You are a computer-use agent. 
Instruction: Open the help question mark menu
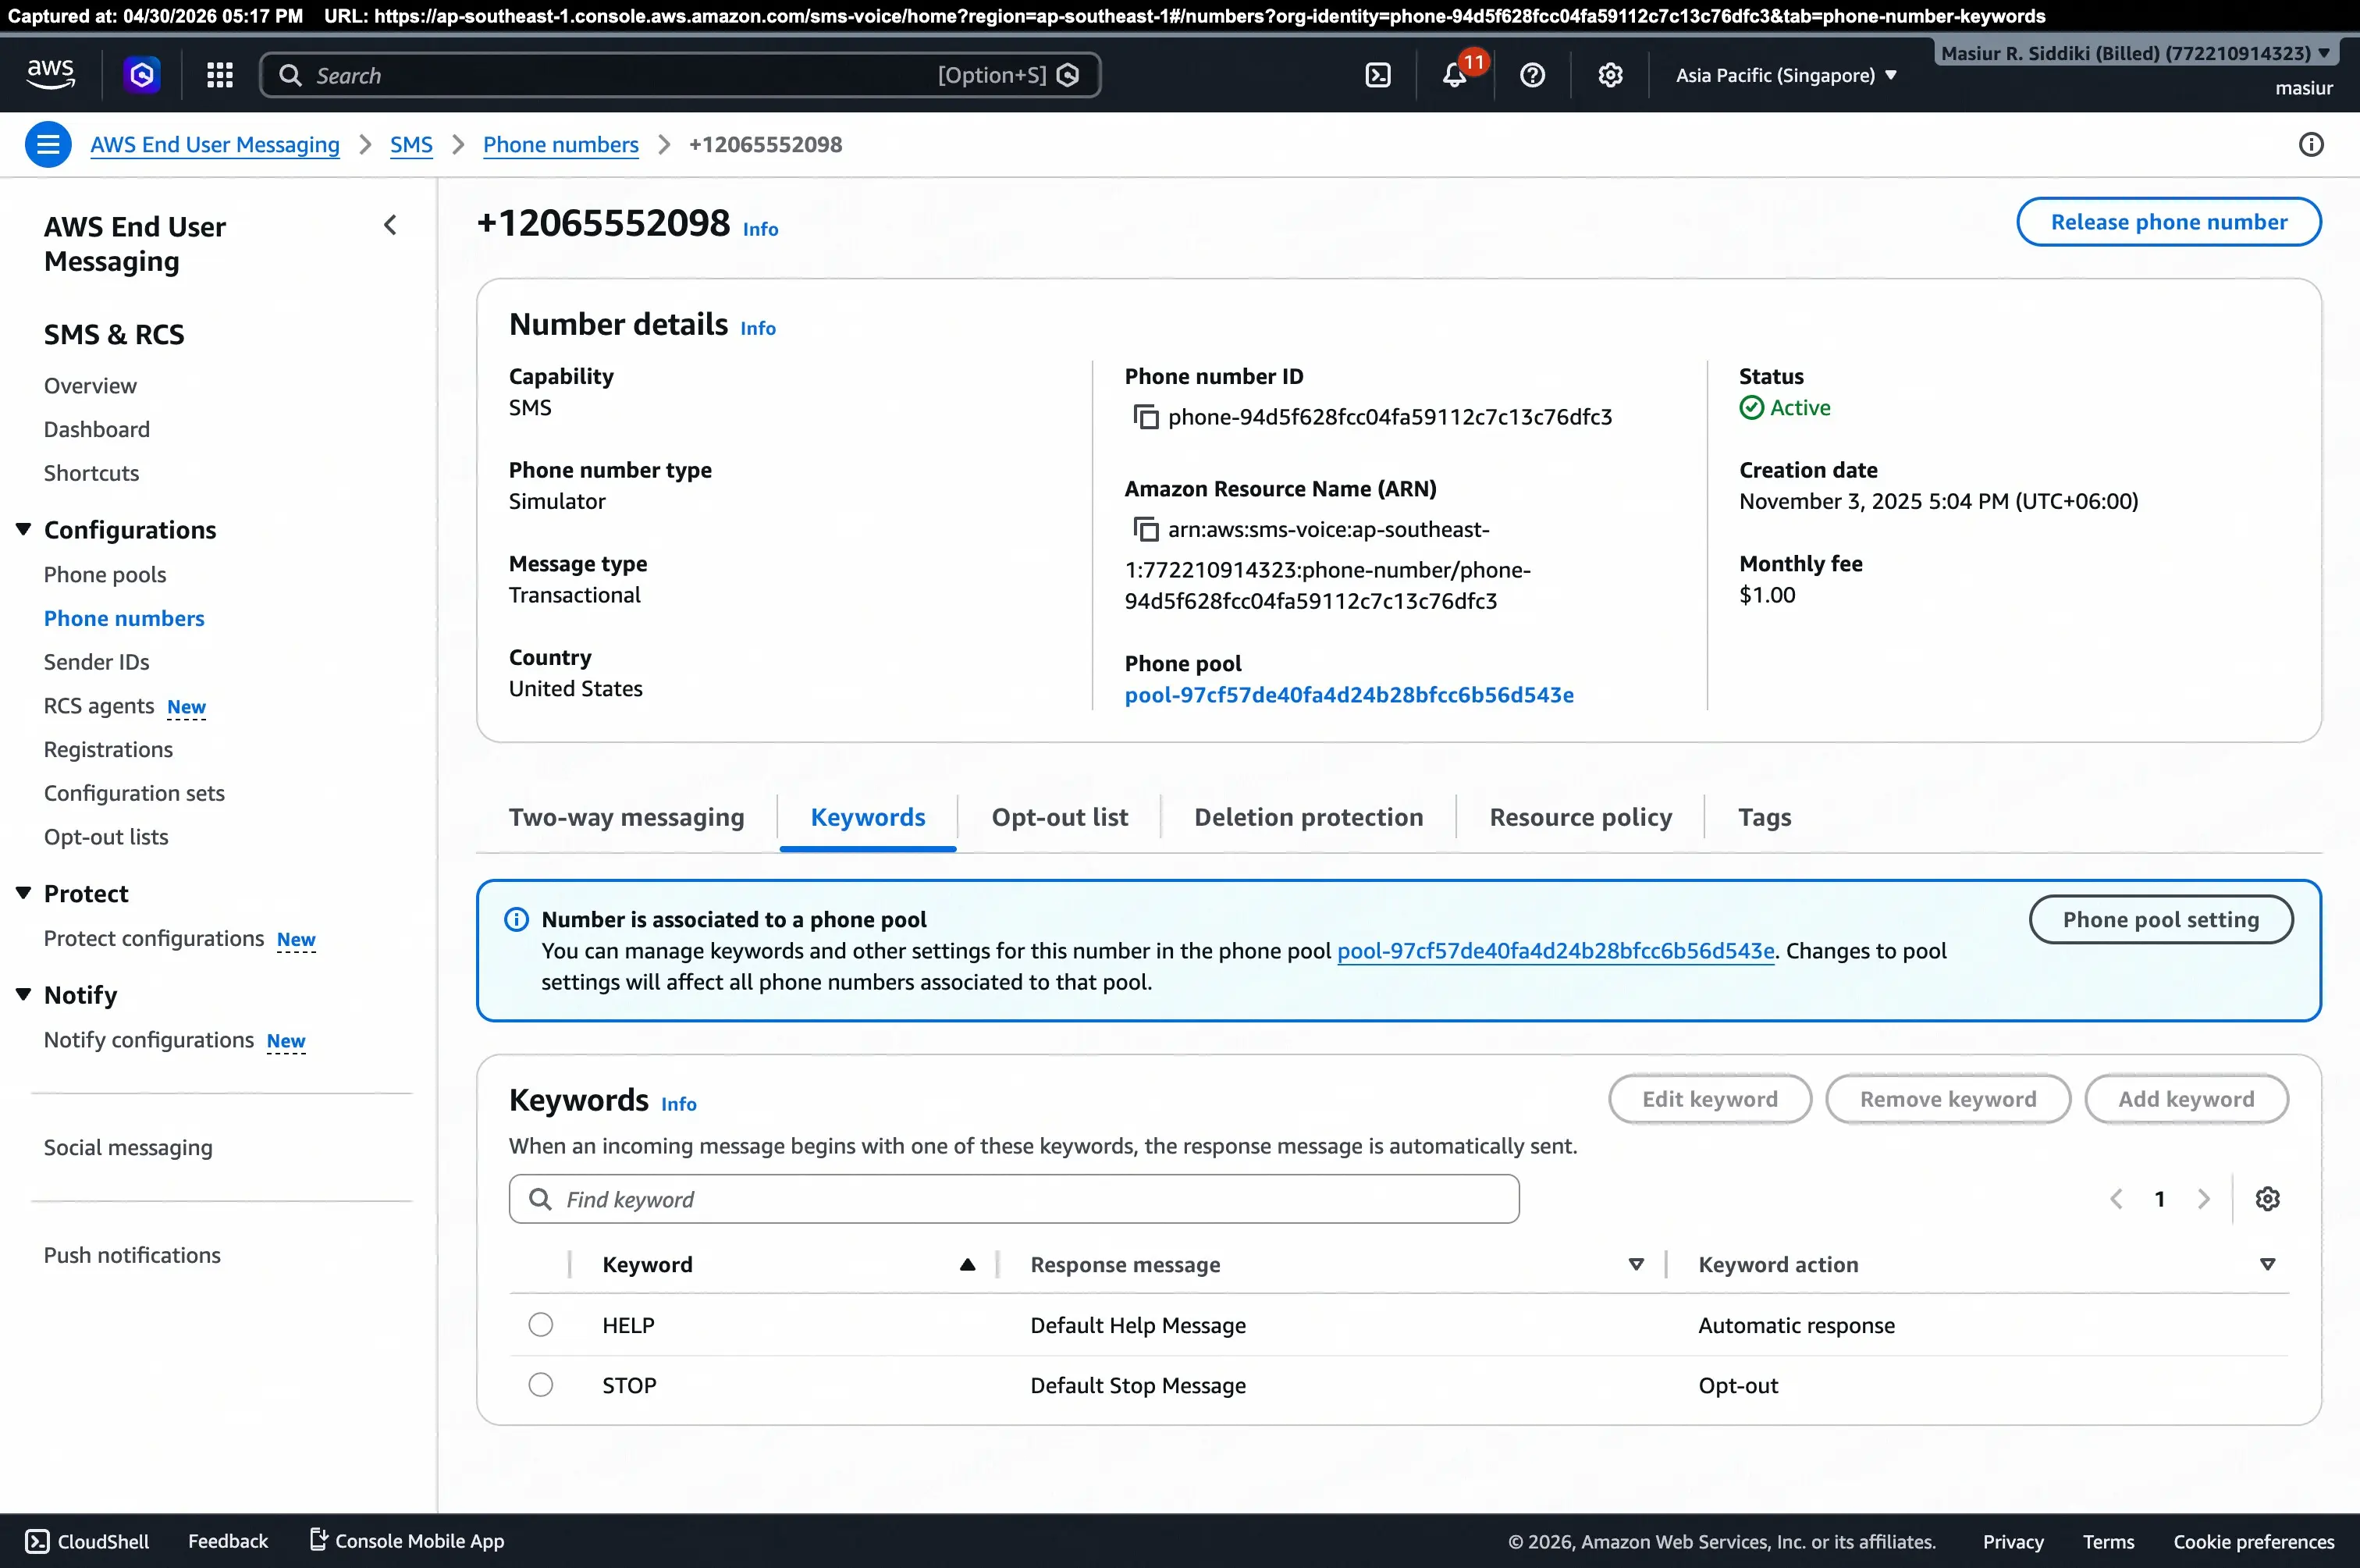1532,75
